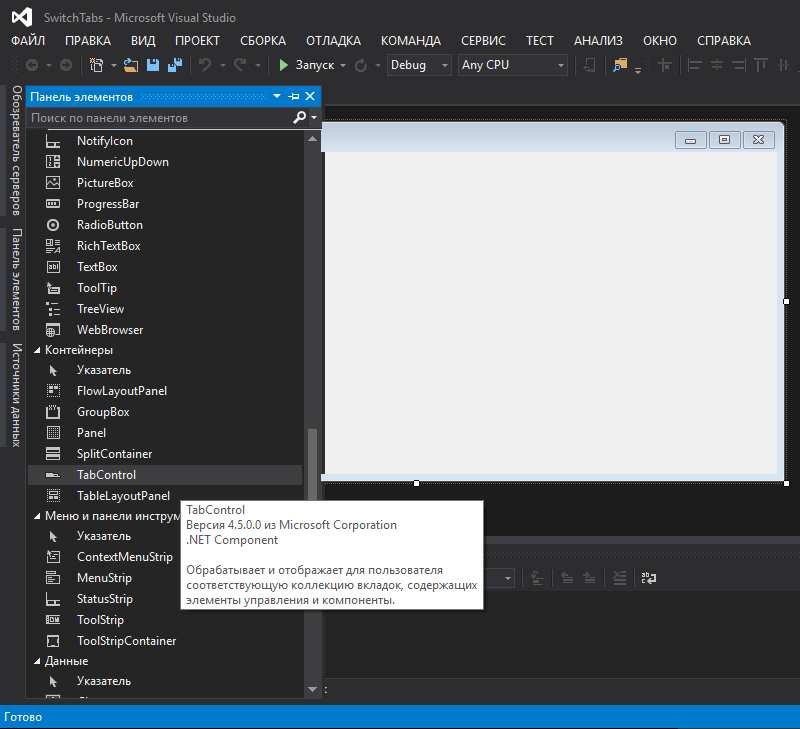The width and height of the screenshot is (800, 729).
Task: Open the СБОРКА menu
Action: pyautogui.click(x=263, y=41)
